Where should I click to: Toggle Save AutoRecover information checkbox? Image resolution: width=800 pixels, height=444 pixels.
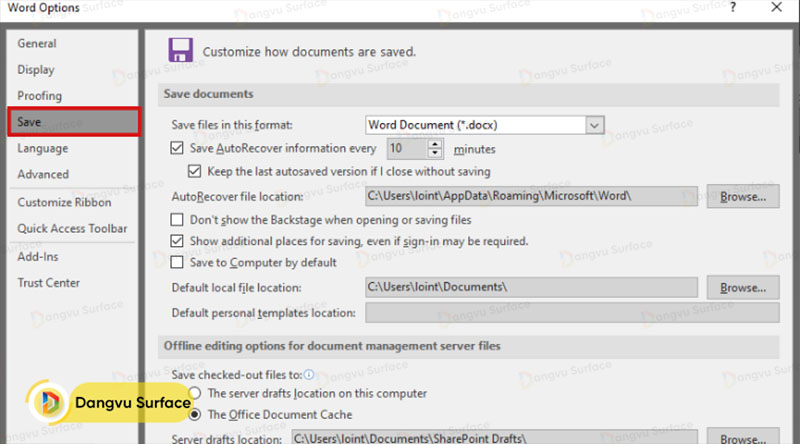pyautogui.click(x=178, y=149)
